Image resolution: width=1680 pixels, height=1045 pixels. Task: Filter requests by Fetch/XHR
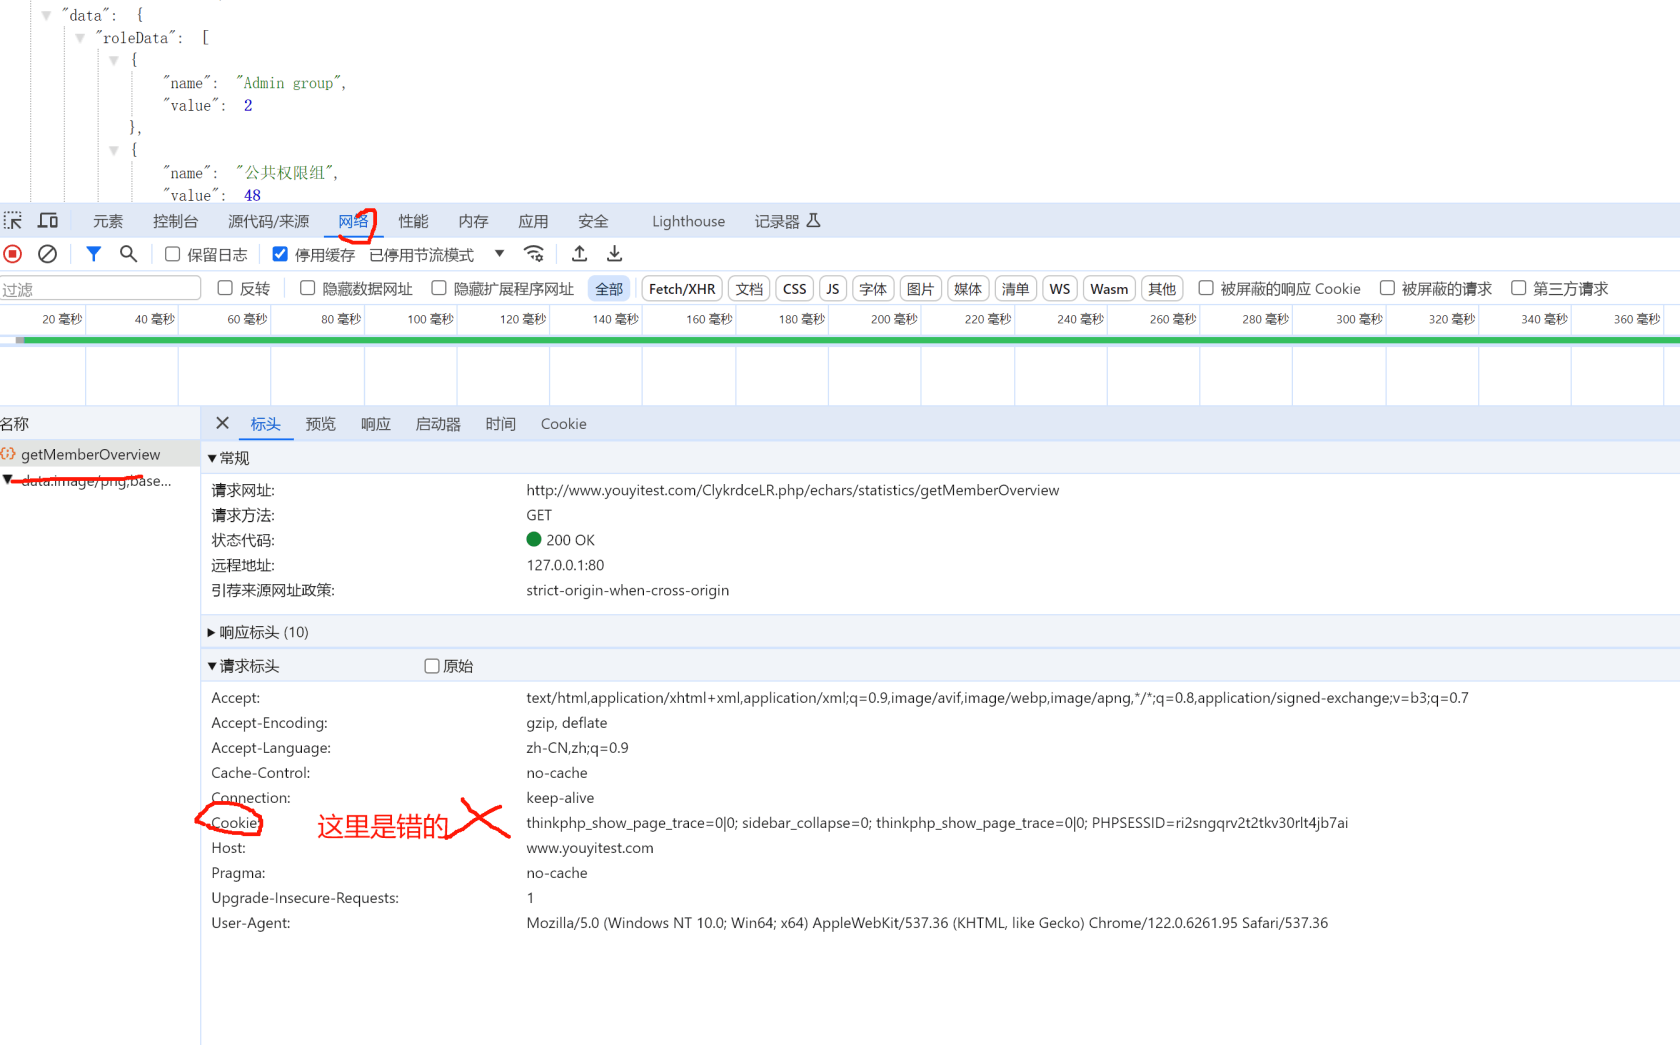point(682,289)
